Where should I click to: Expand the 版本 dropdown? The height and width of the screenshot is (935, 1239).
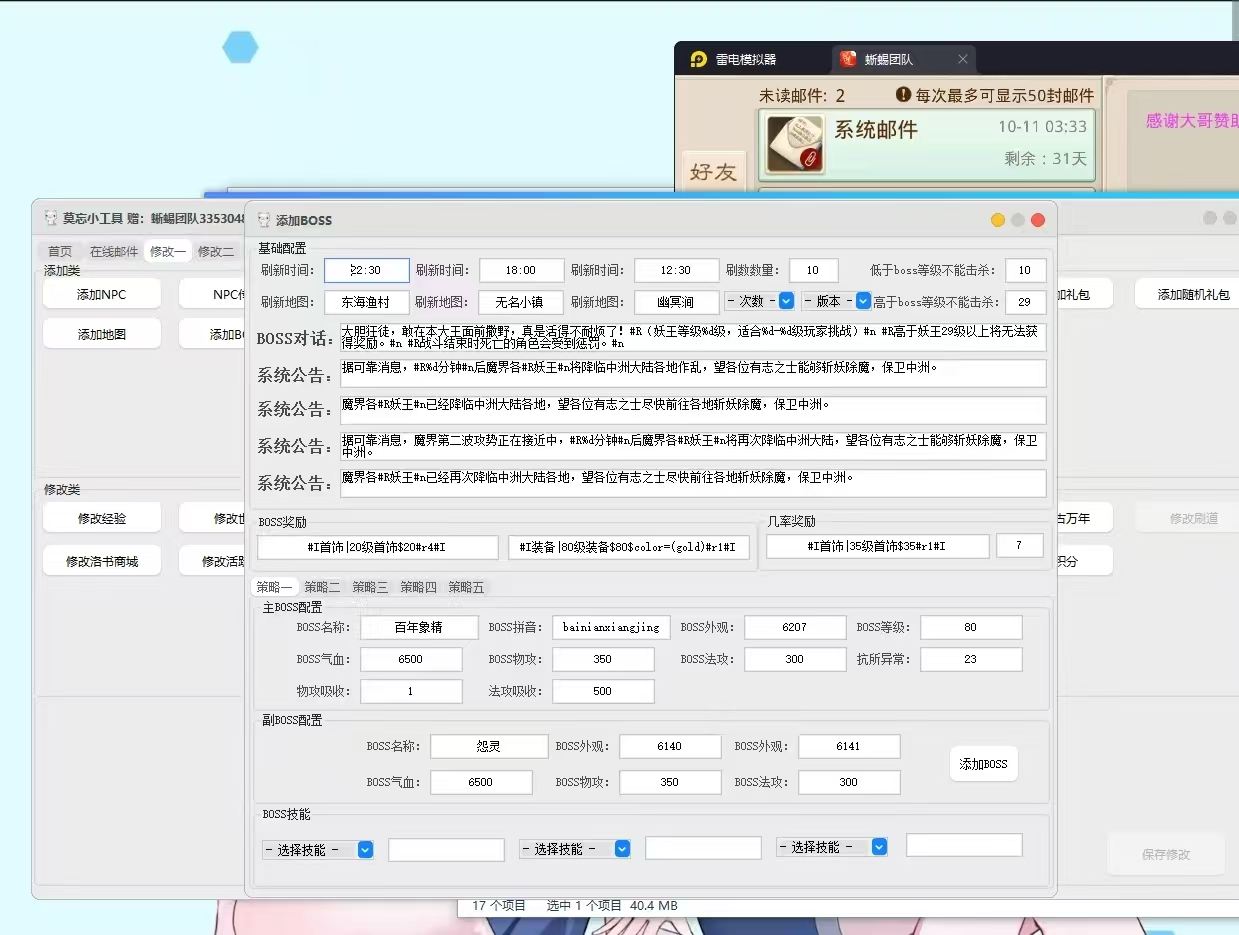click(x=863, y=301)
